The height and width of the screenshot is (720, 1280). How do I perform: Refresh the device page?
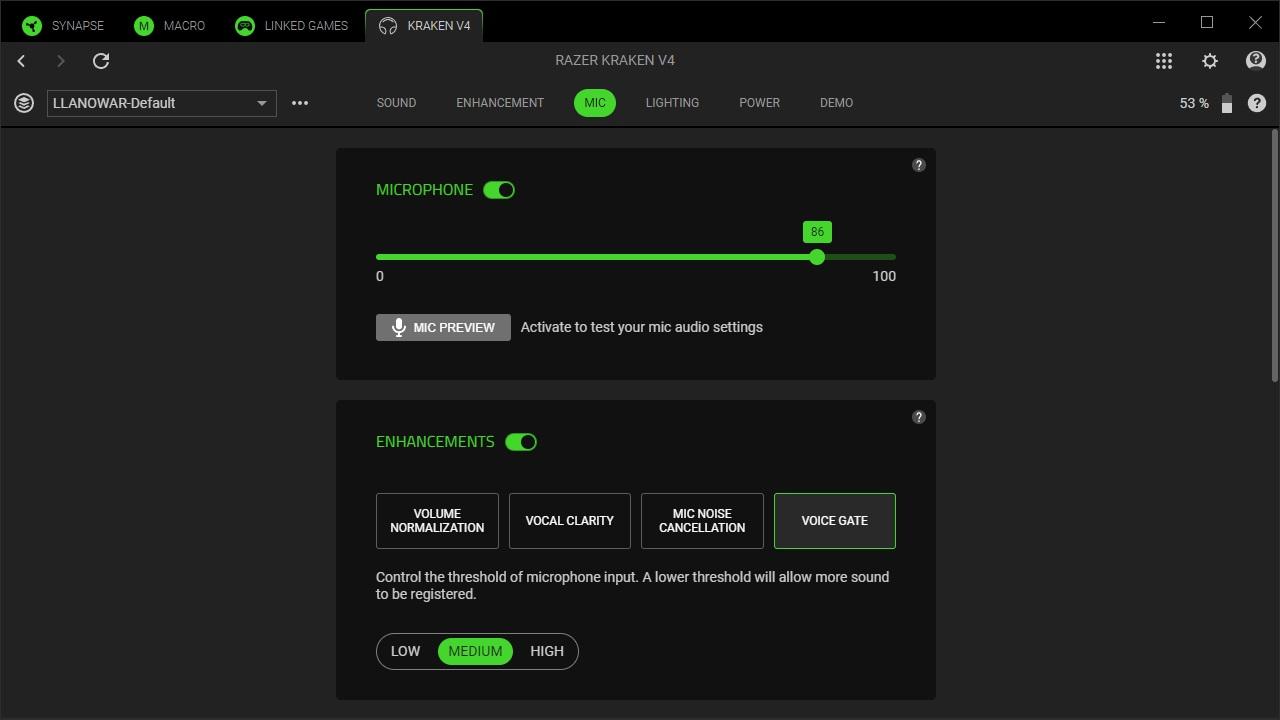[101, 61]
